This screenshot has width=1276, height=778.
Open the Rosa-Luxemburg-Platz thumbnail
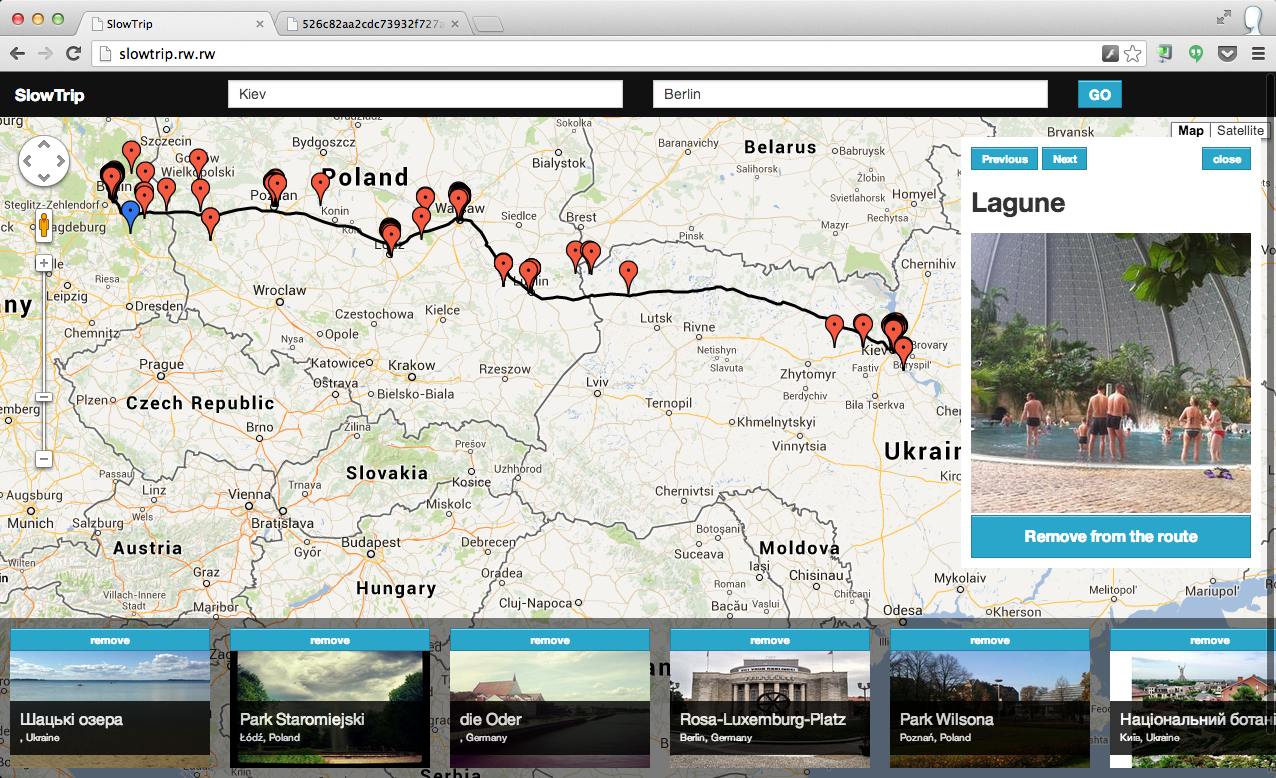point(770,709)
